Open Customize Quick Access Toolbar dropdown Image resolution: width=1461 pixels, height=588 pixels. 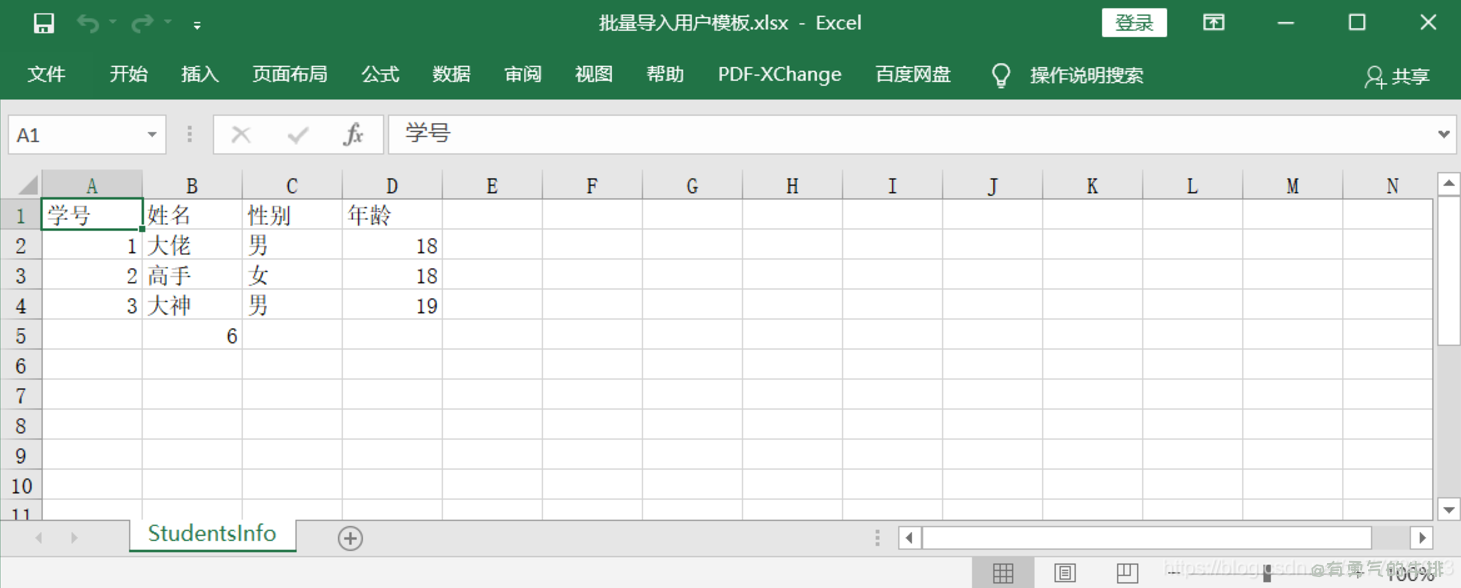[x=197, y=24]
